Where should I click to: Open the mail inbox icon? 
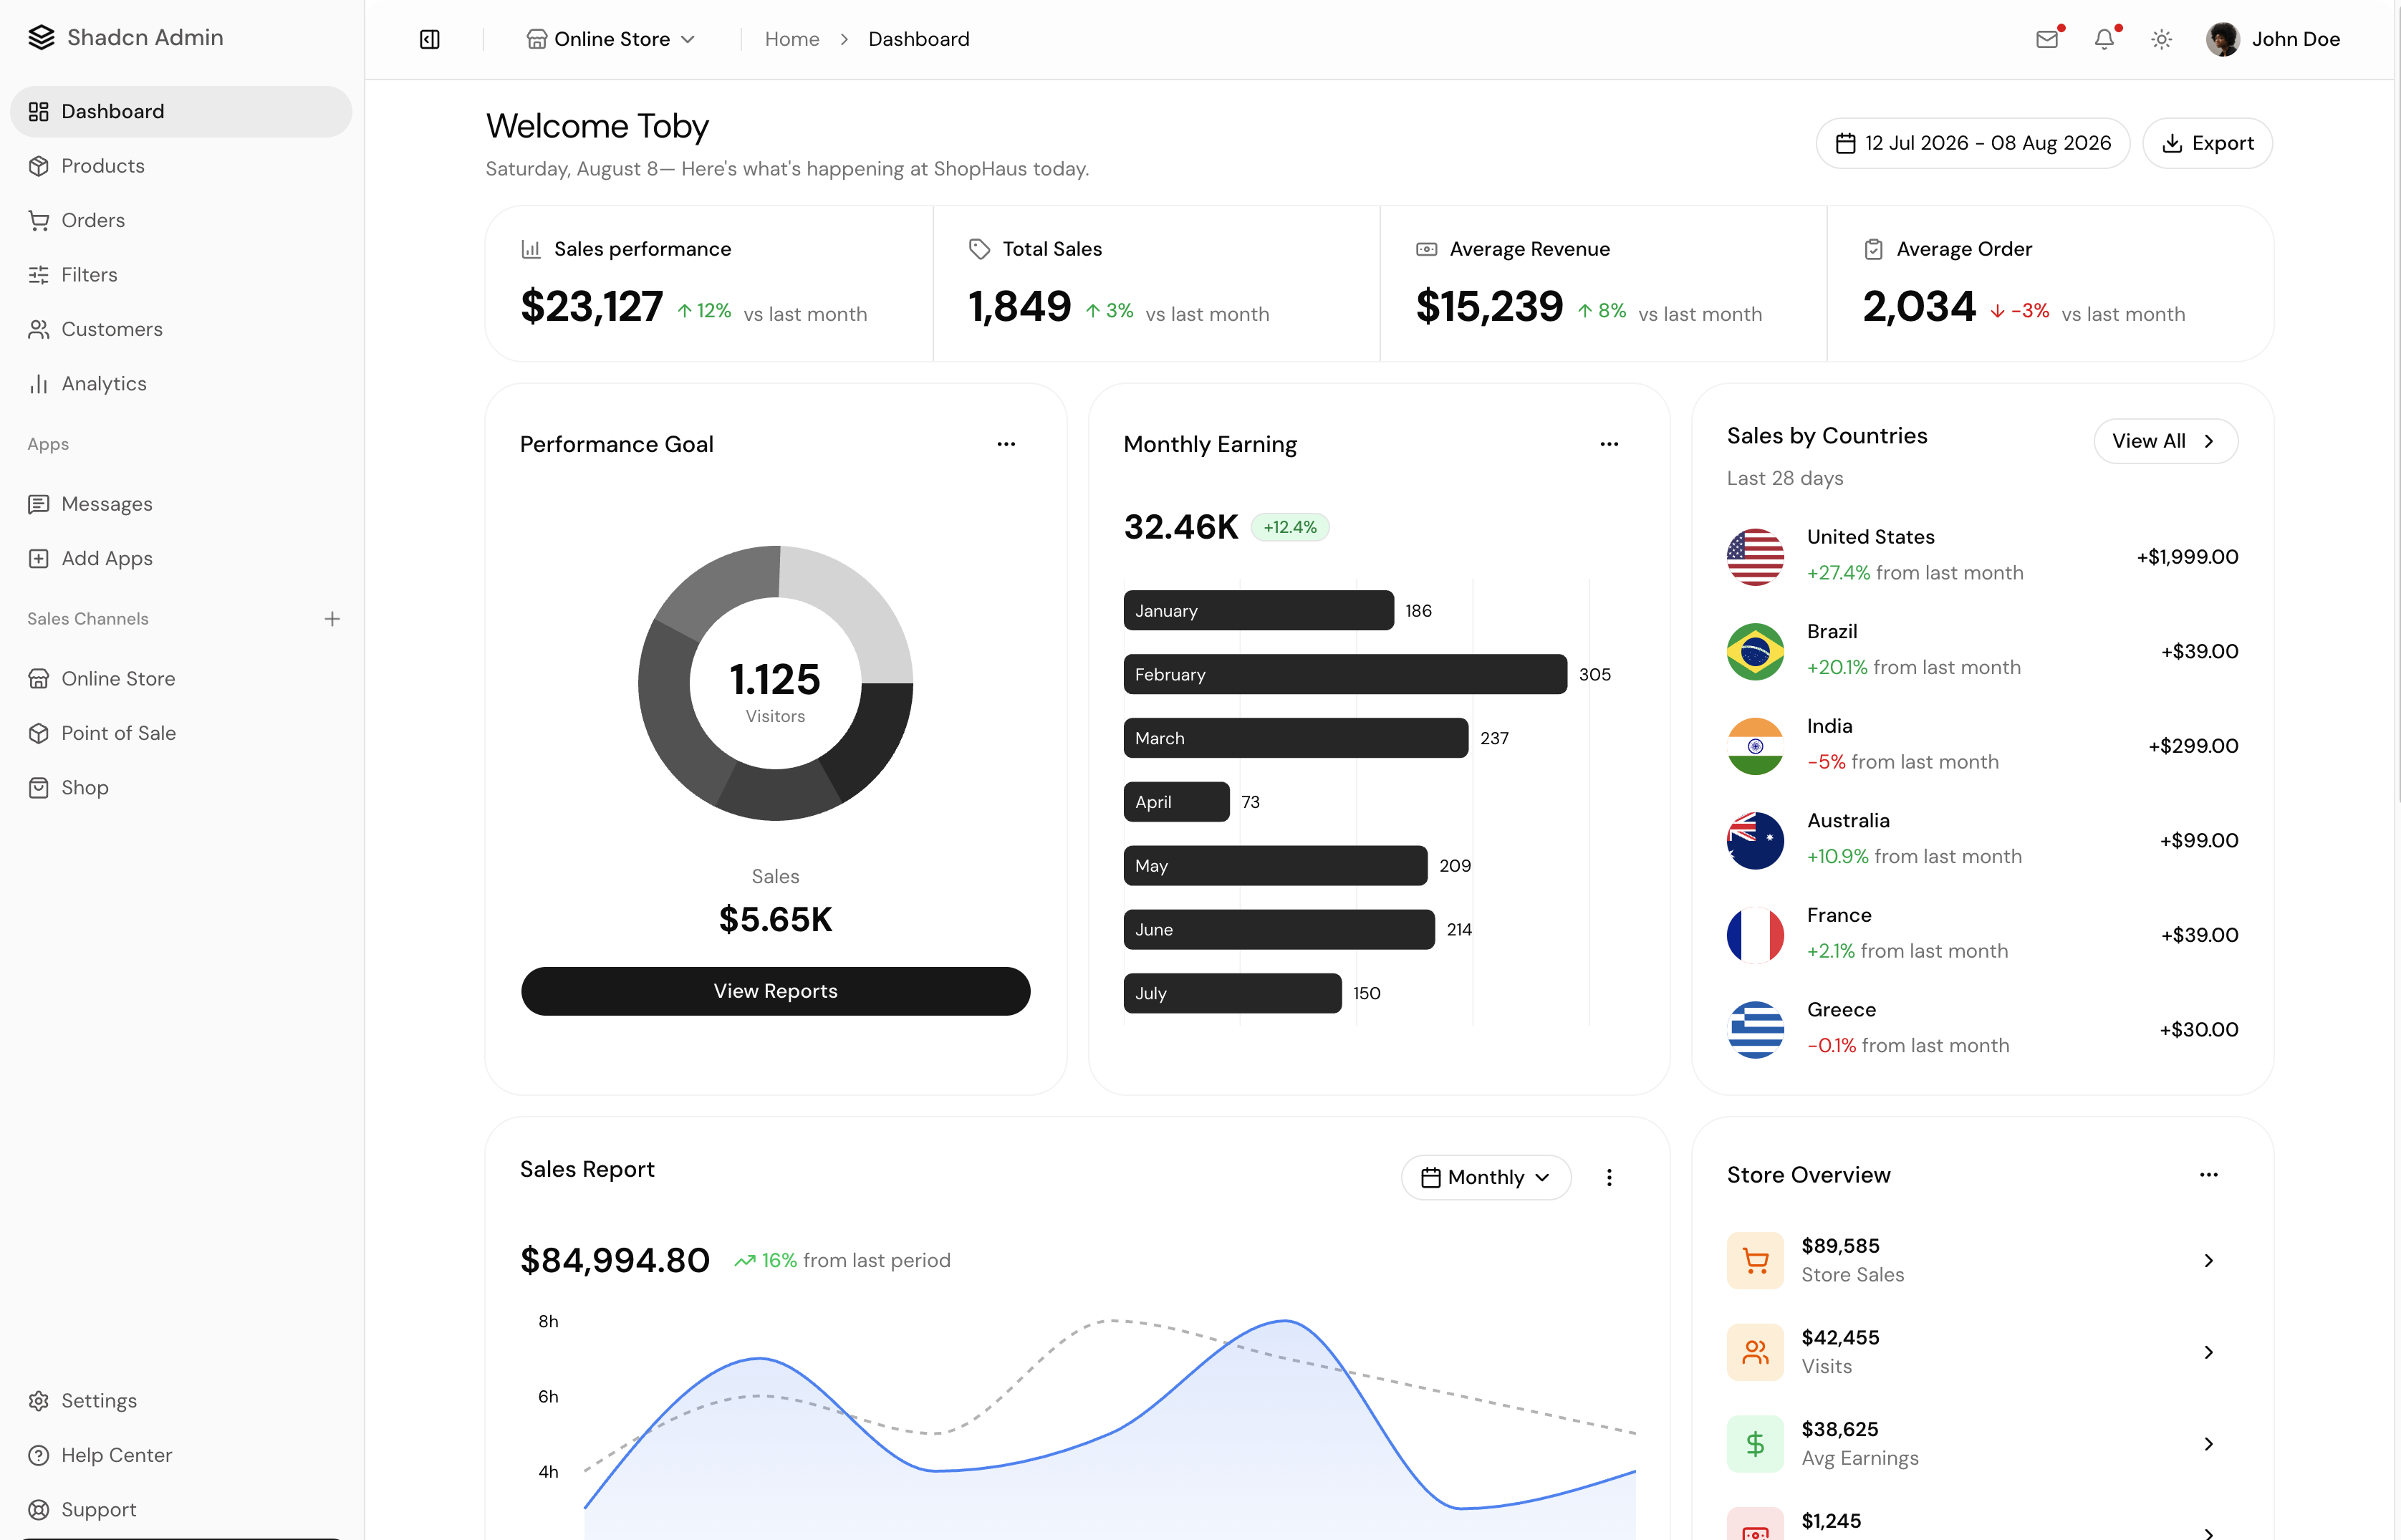2047,39
